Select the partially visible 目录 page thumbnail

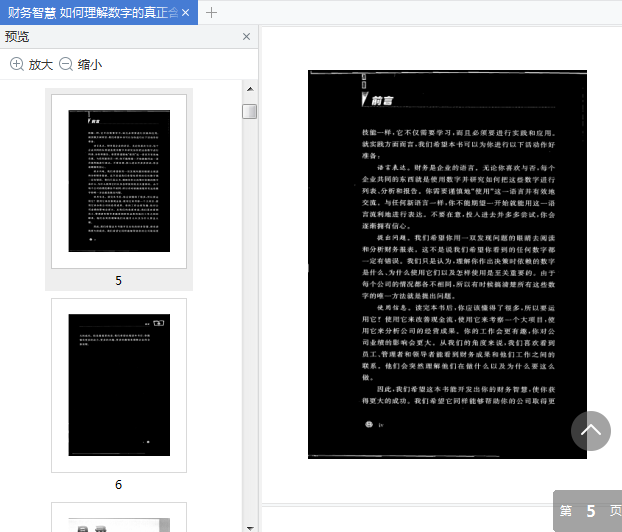coord(119,517)
